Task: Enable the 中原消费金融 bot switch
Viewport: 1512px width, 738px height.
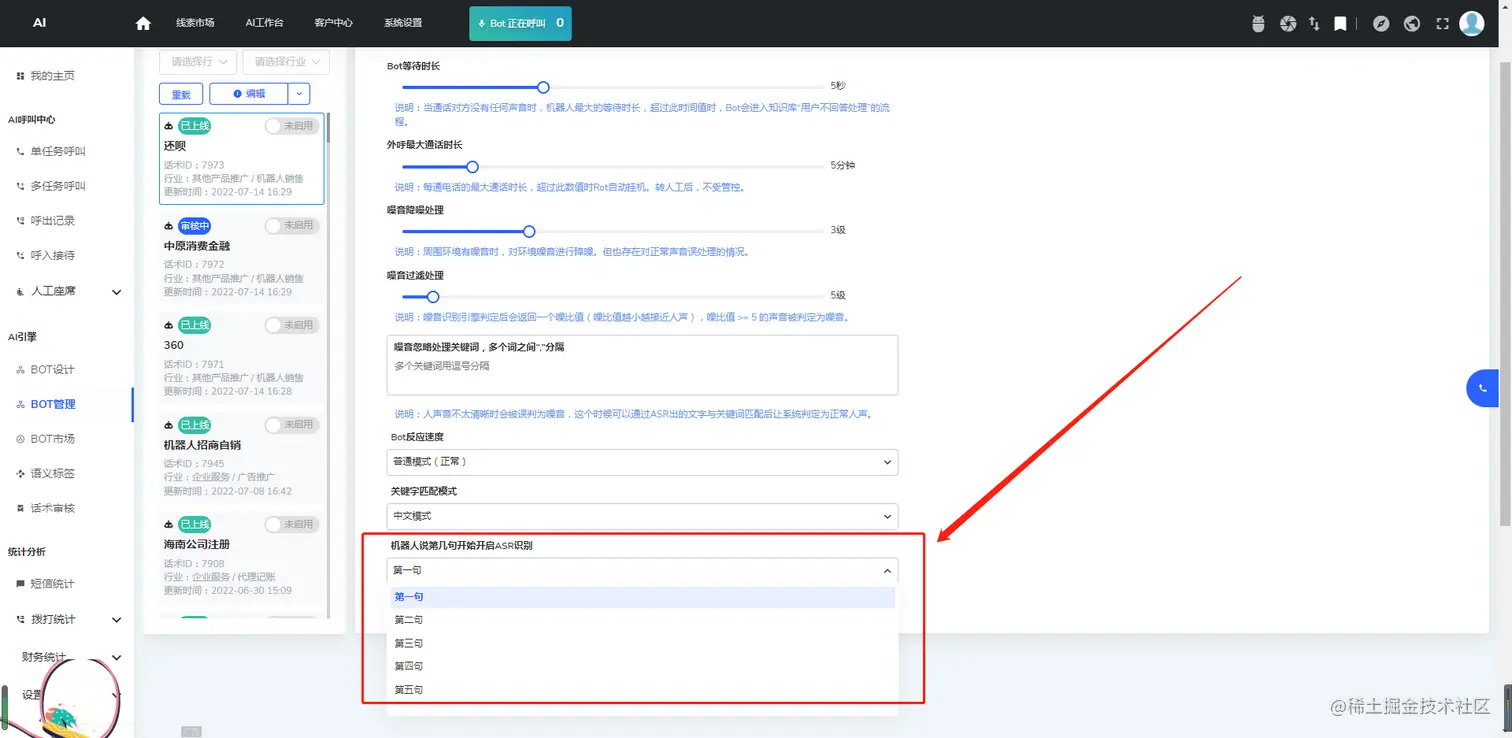Action: (x=291, y=226)
